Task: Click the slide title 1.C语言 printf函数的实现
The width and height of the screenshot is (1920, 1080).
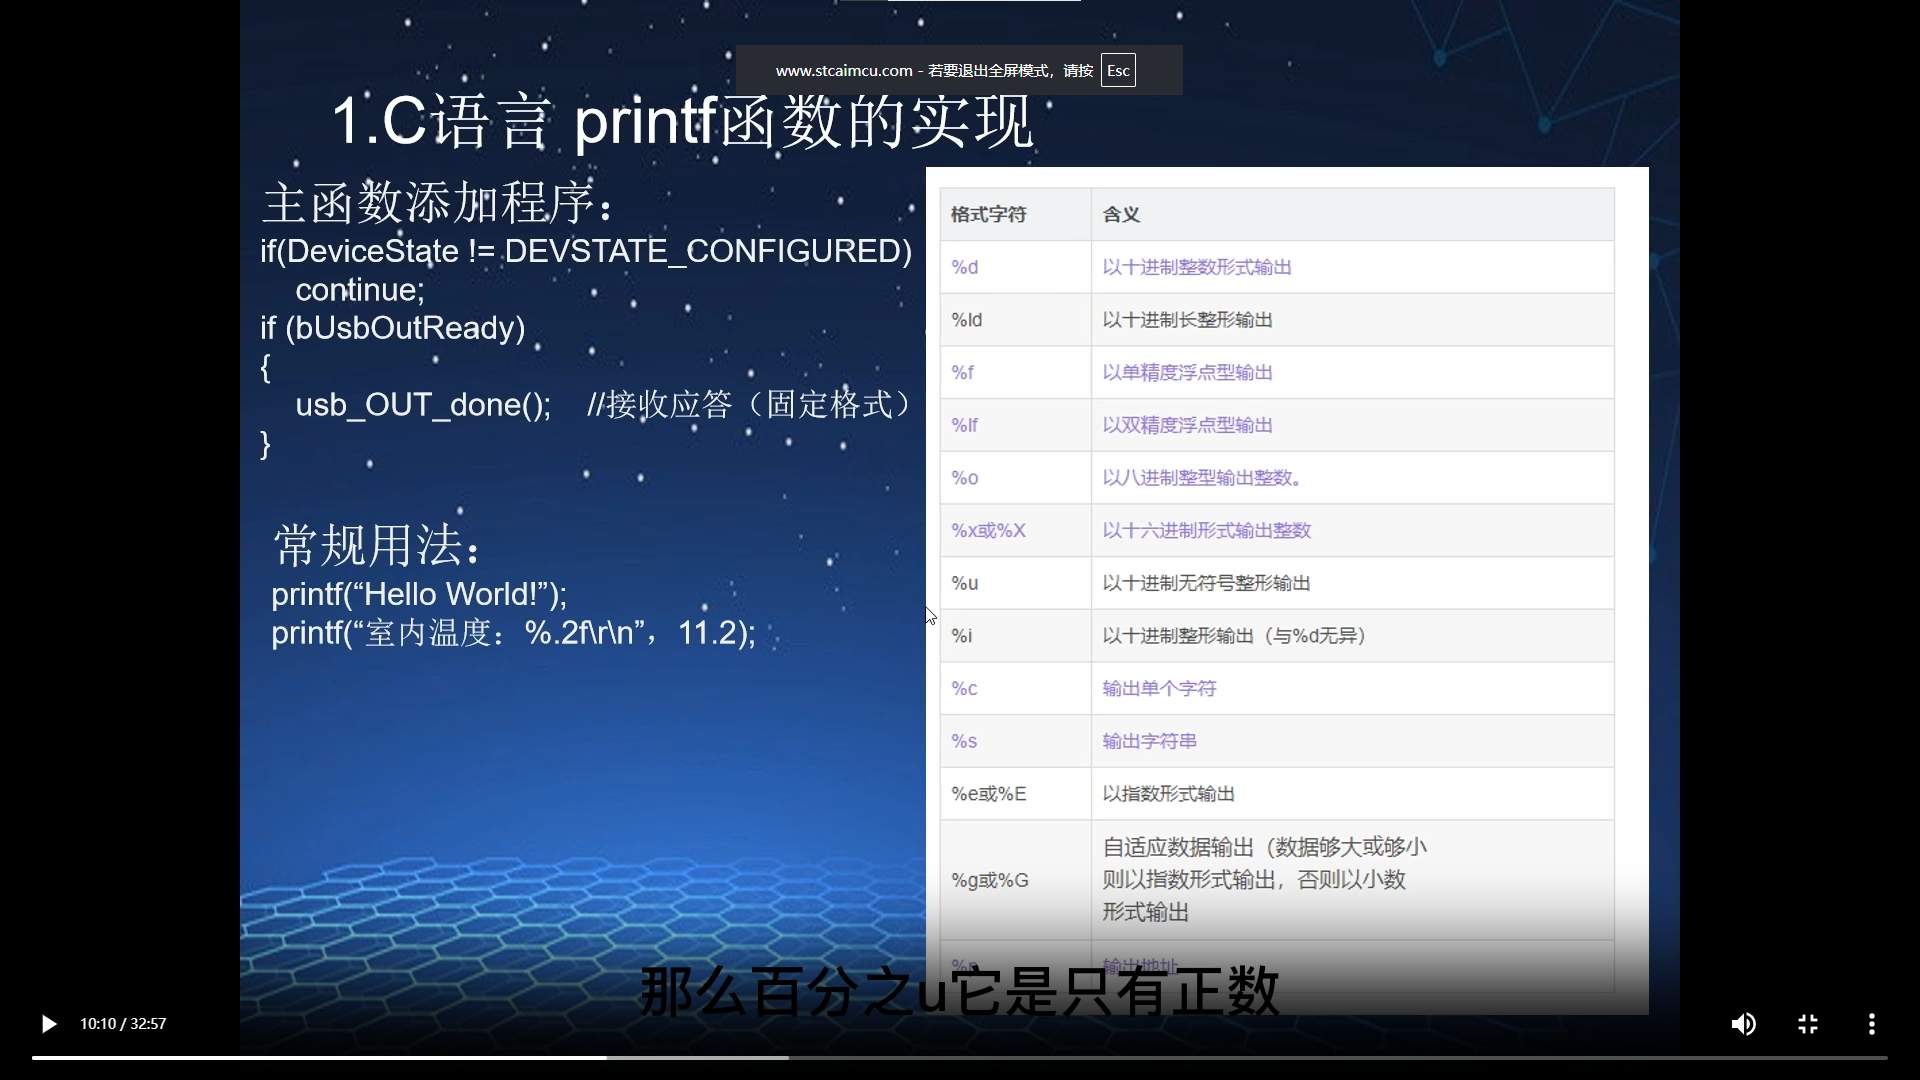Action: coord(682,121)
